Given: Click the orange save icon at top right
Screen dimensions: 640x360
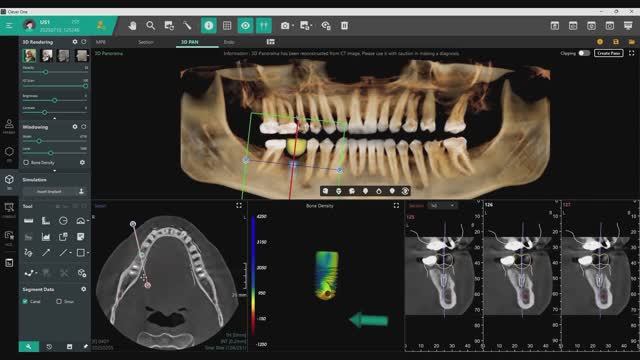Looking at the screenshot, I should [x=616, y=42].
